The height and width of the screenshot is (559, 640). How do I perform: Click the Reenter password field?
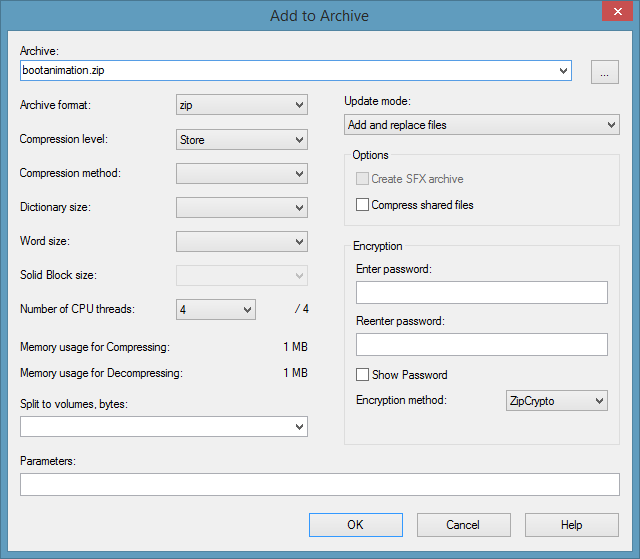tap(481, 344)
